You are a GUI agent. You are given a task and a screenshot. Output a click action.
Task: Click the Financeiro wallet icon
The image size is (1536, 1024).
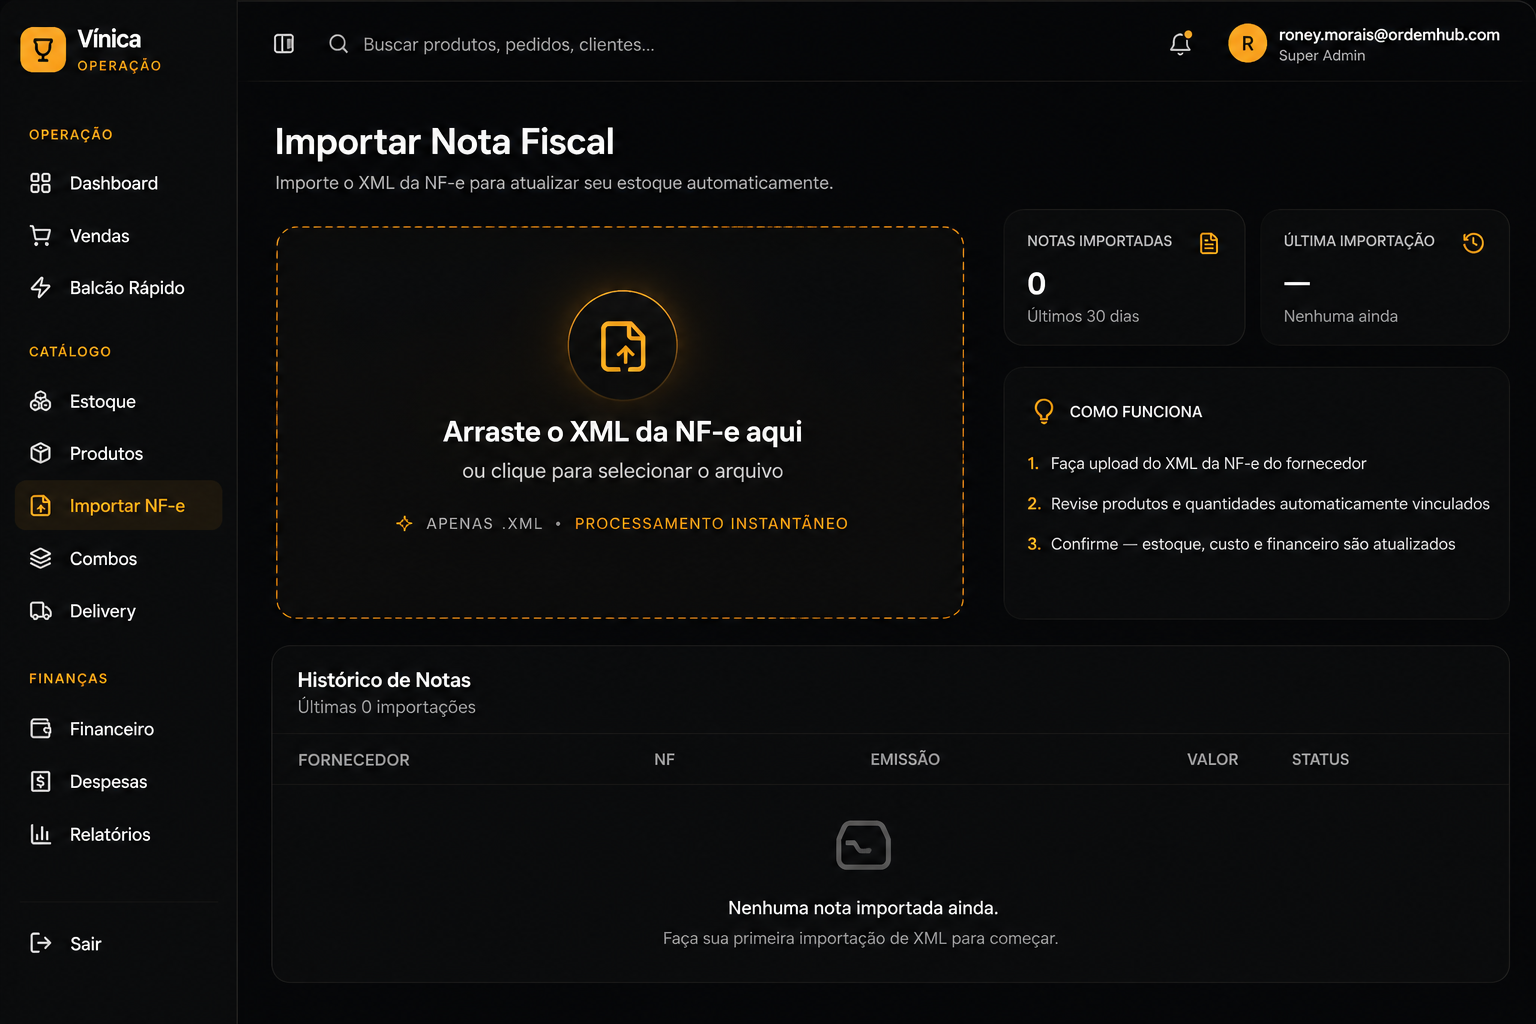click(40, 729)
